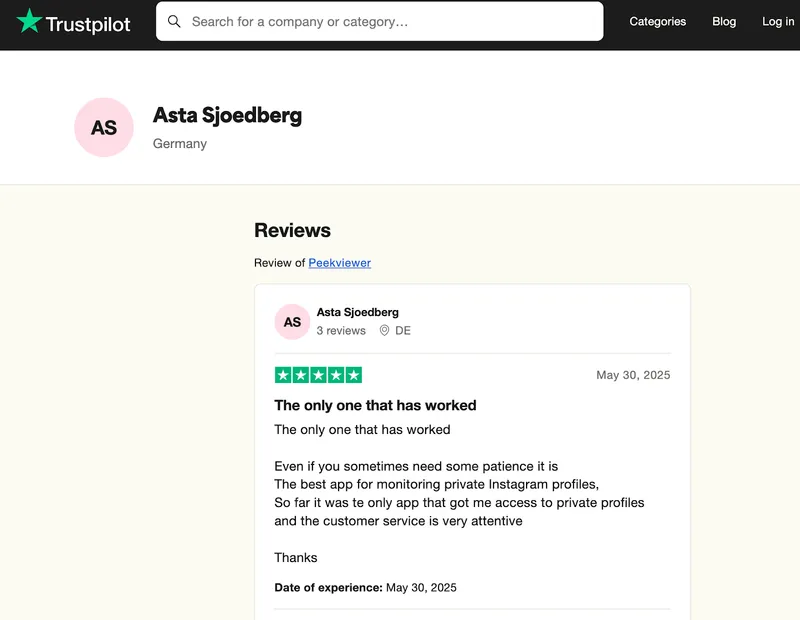Click the large AS profile avatar

[104, 128]
